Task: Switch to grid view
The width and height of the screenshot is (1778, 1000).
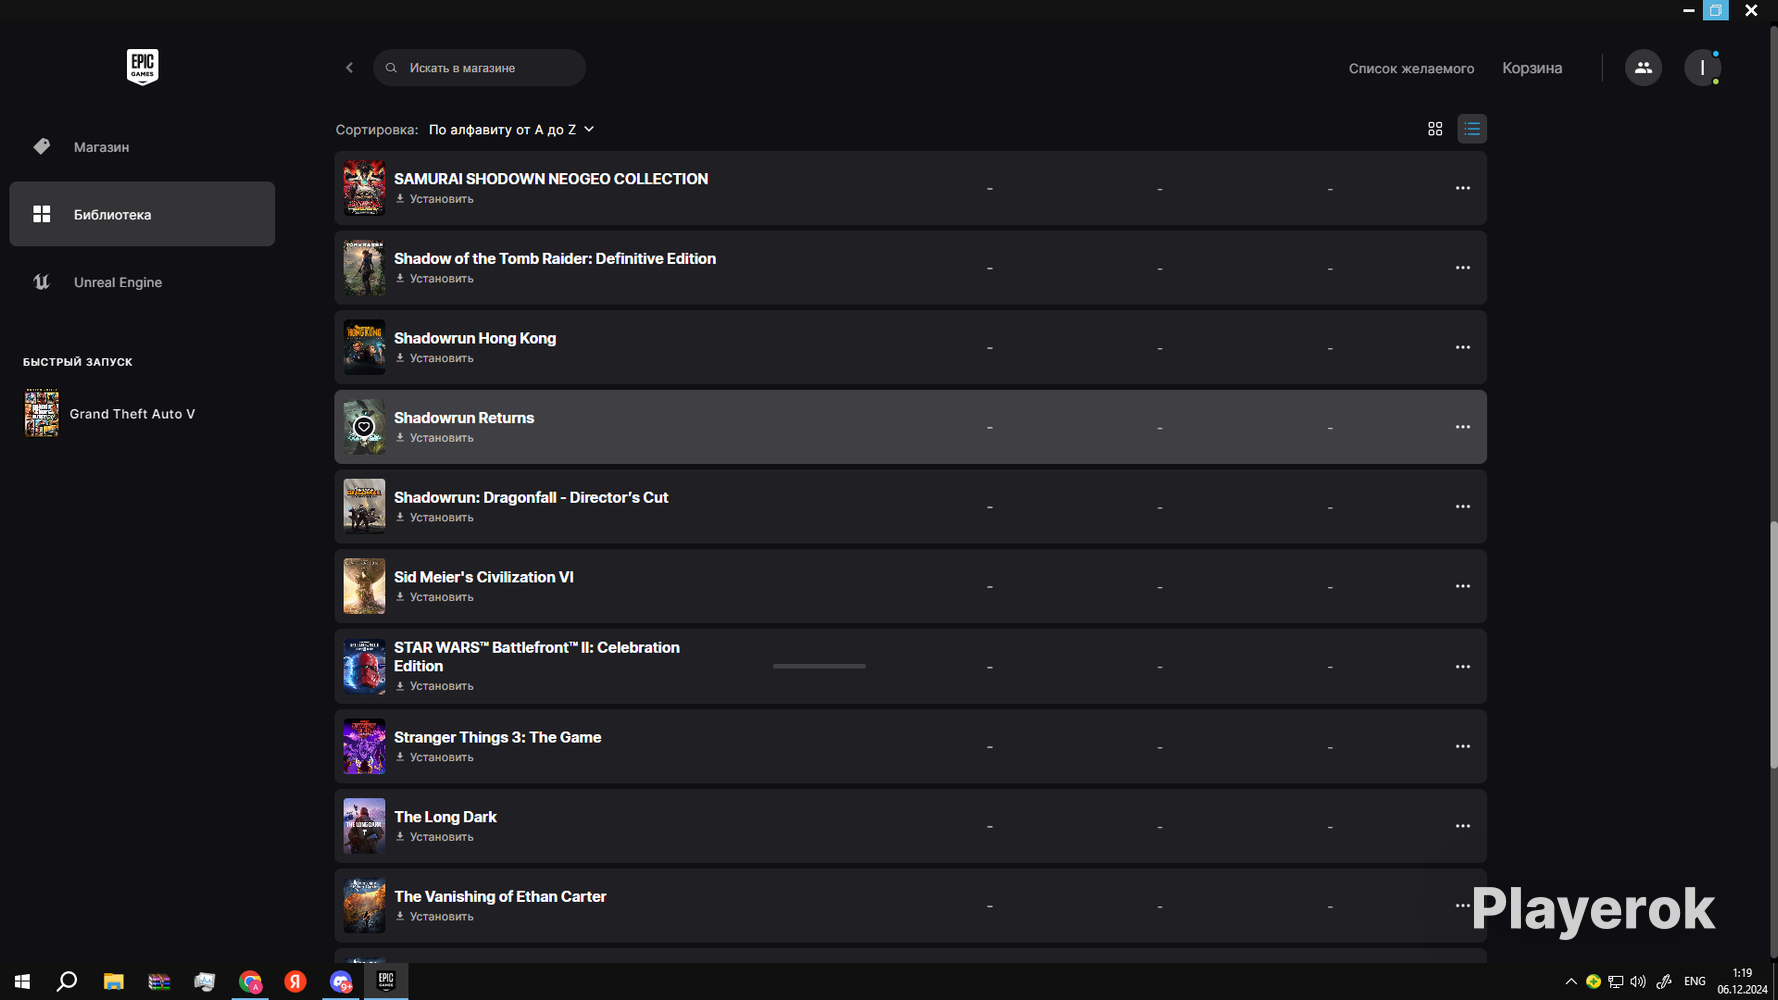Action: (x=1435, y=129)
